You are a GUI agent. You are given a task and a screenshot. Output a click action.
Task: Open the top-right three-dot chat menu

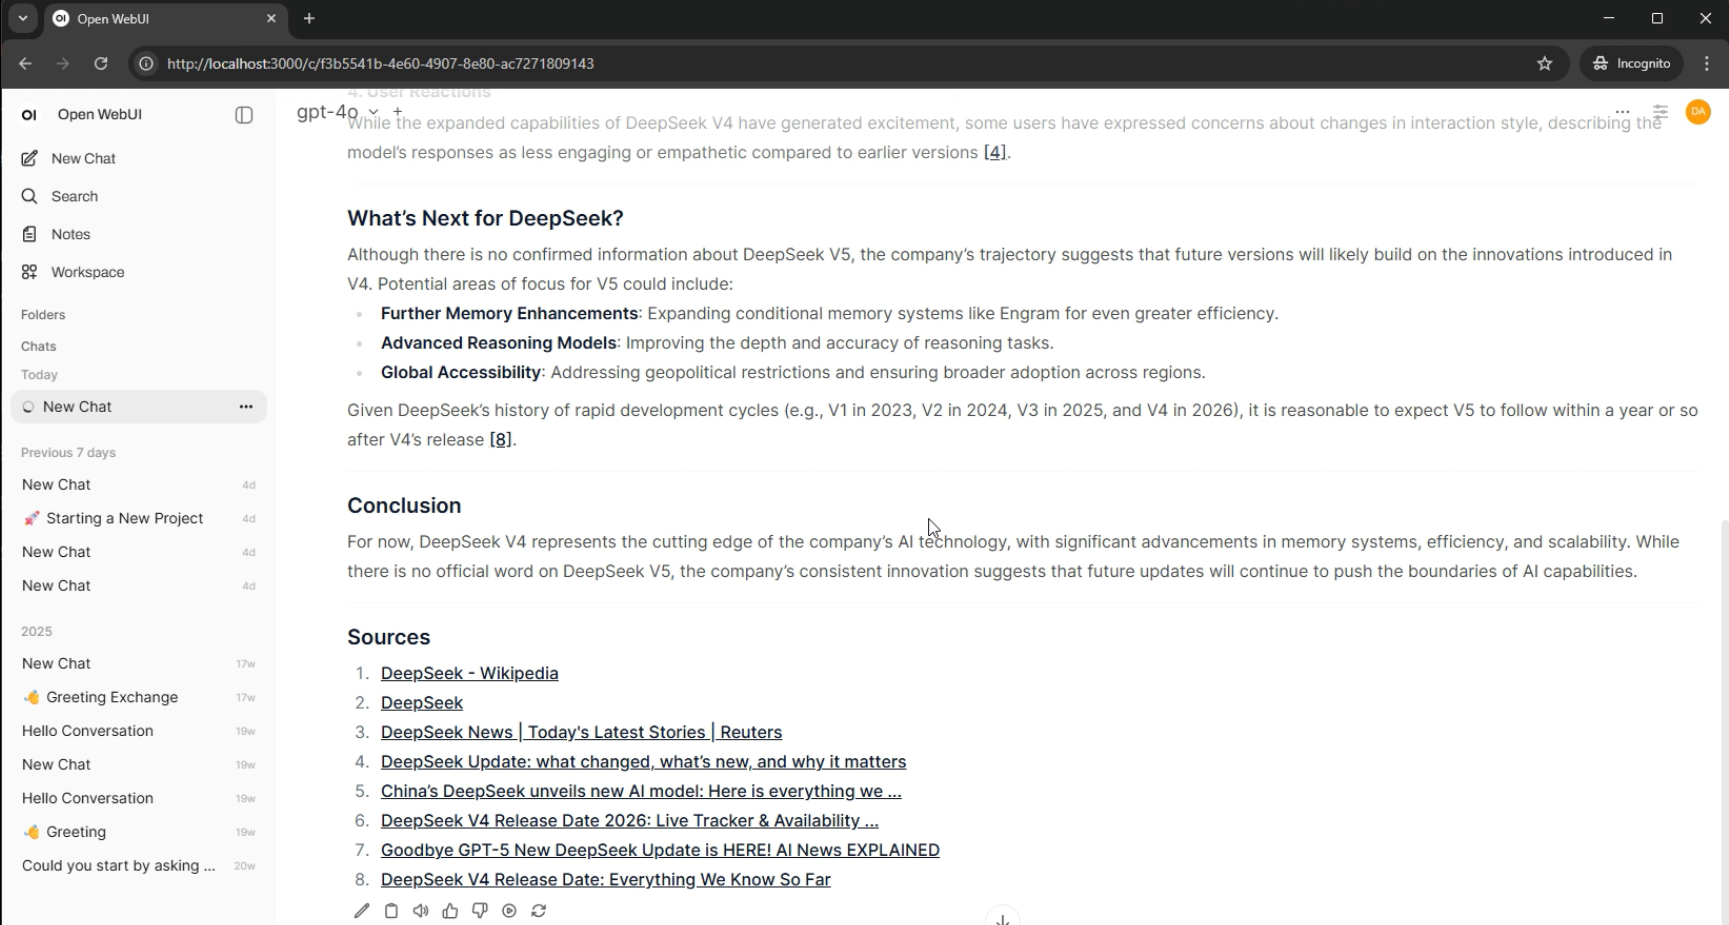[1622, 112]
